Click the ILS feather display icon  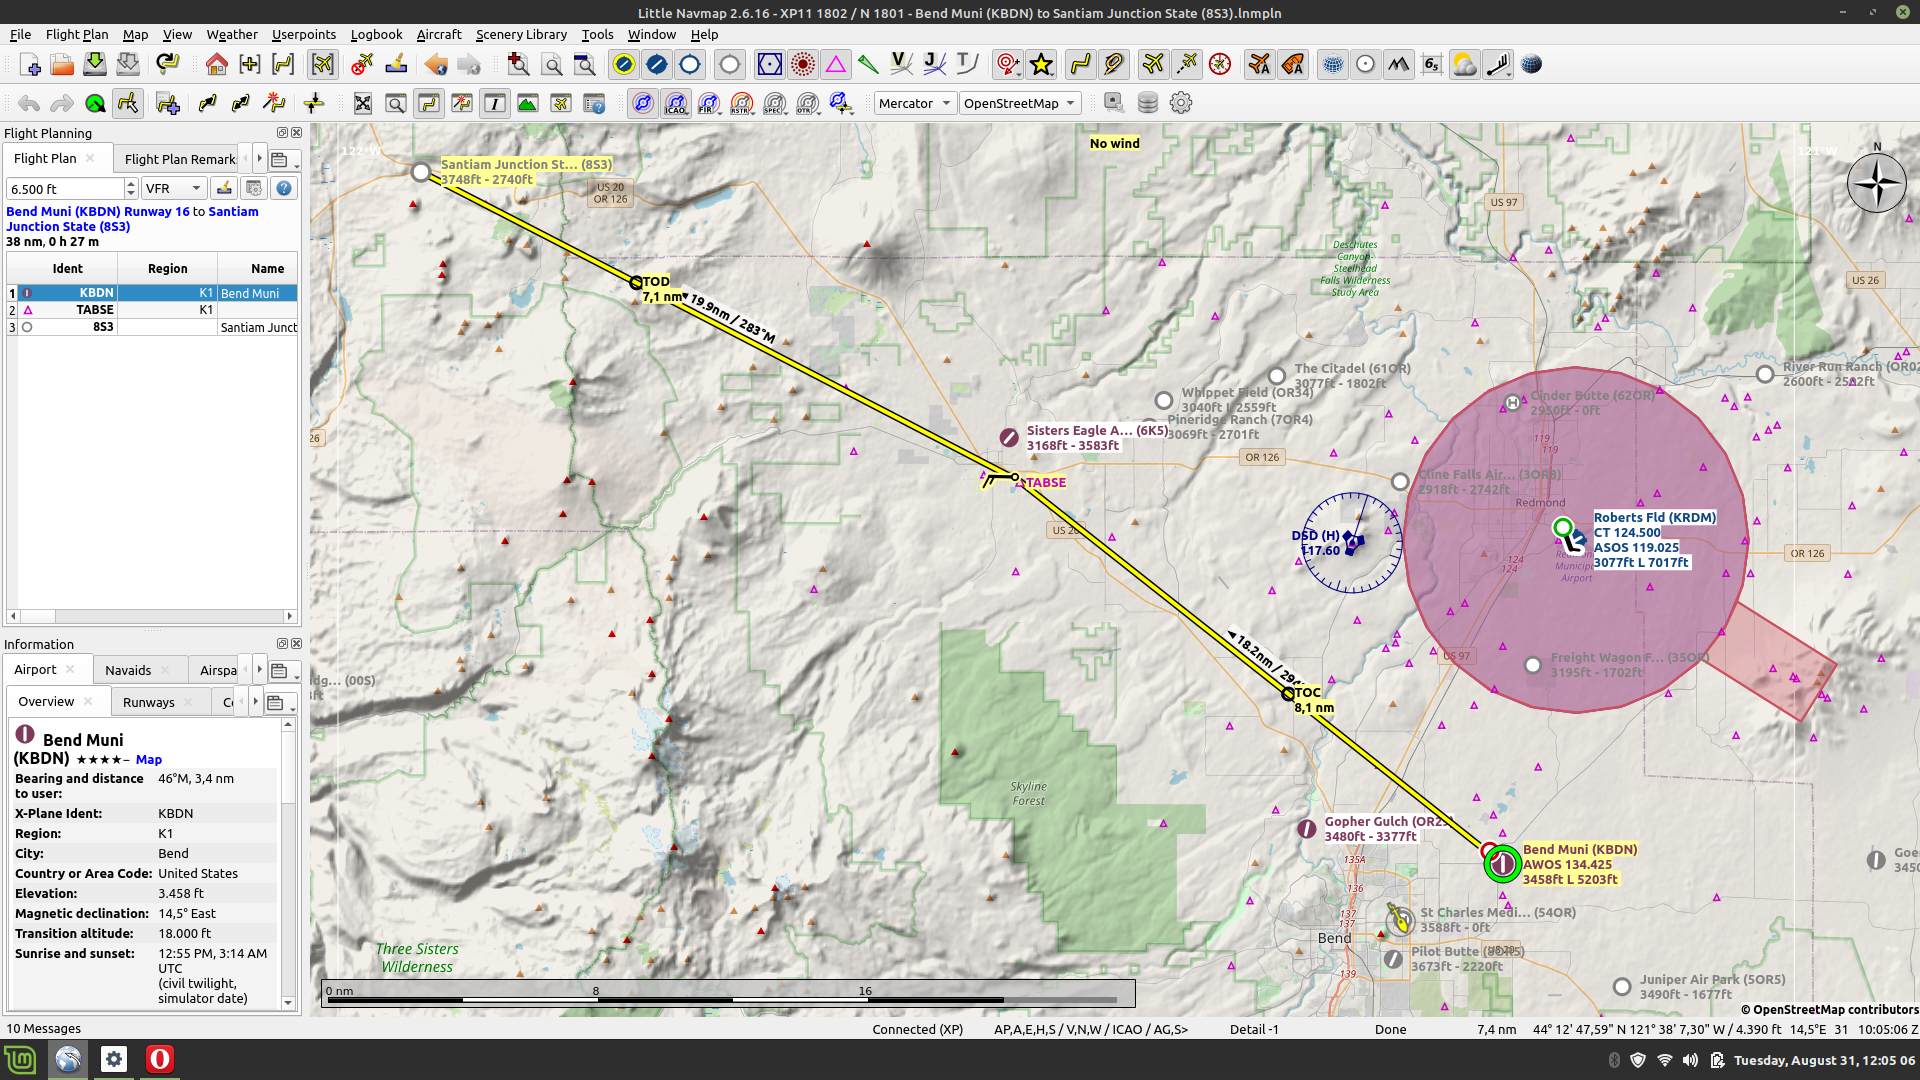(868, 65)
